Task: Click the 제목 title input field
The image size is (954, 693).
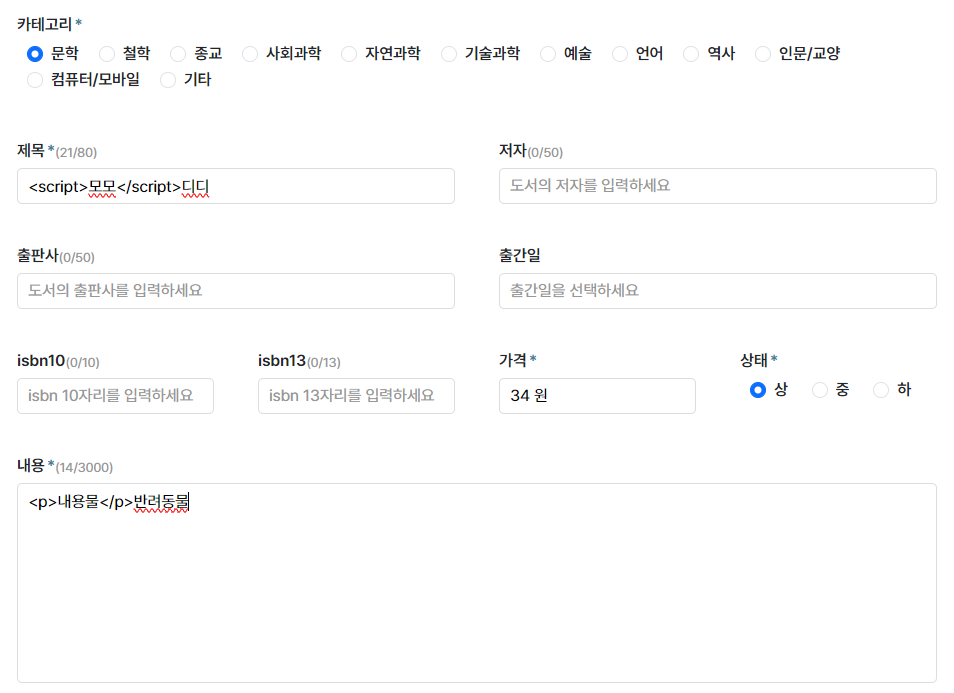Action: click(236, 186)
